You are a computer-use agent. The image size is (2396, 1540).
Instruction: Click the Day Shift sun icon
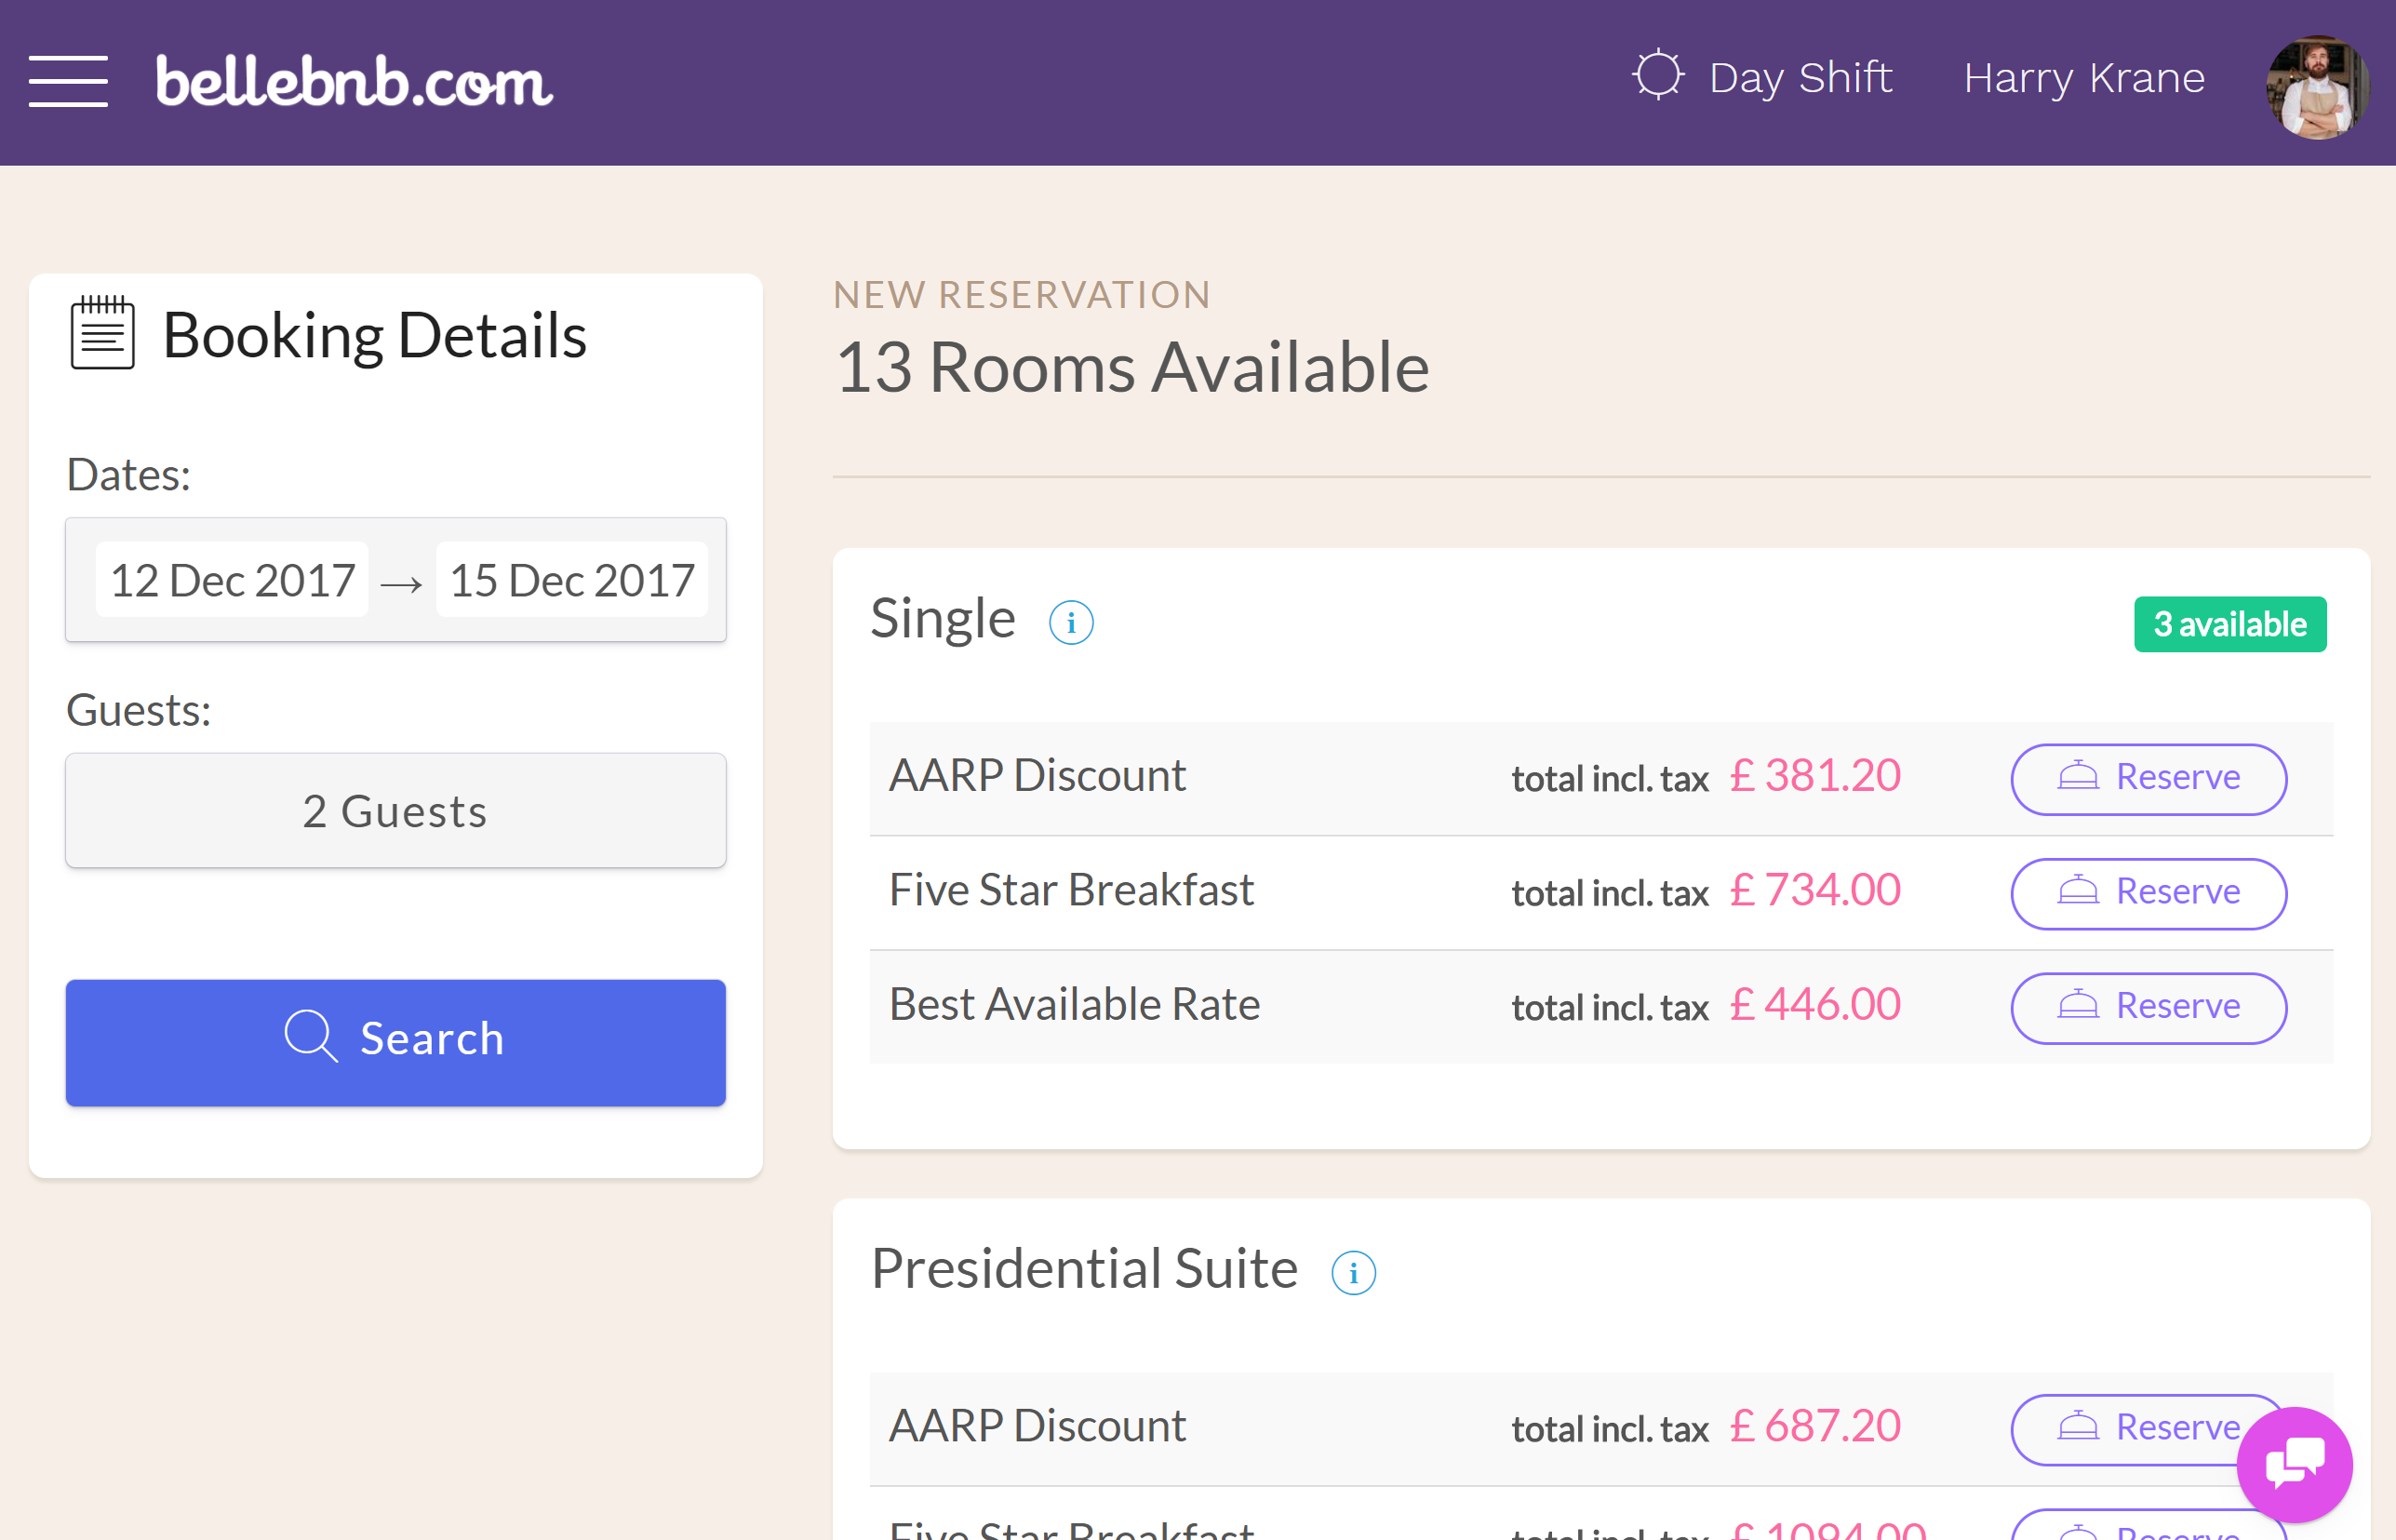pyautogui.click(x=1655, y=75)
